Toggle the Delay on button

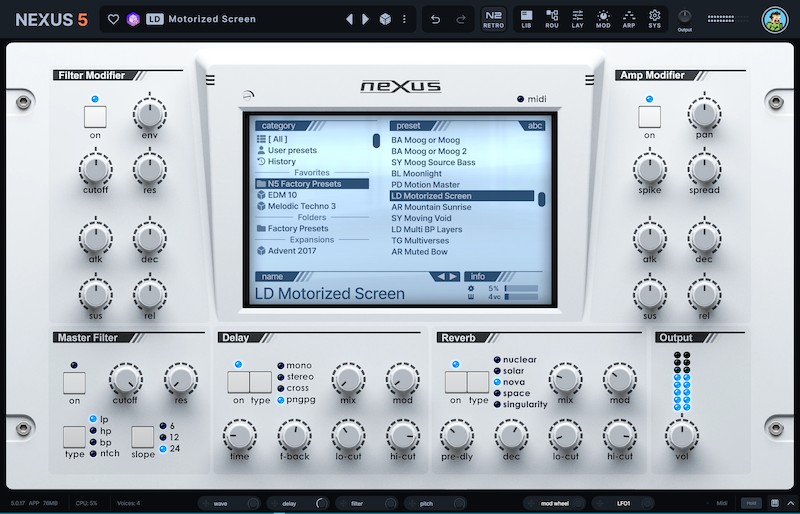pyautogui.click(x=238, y=382)
